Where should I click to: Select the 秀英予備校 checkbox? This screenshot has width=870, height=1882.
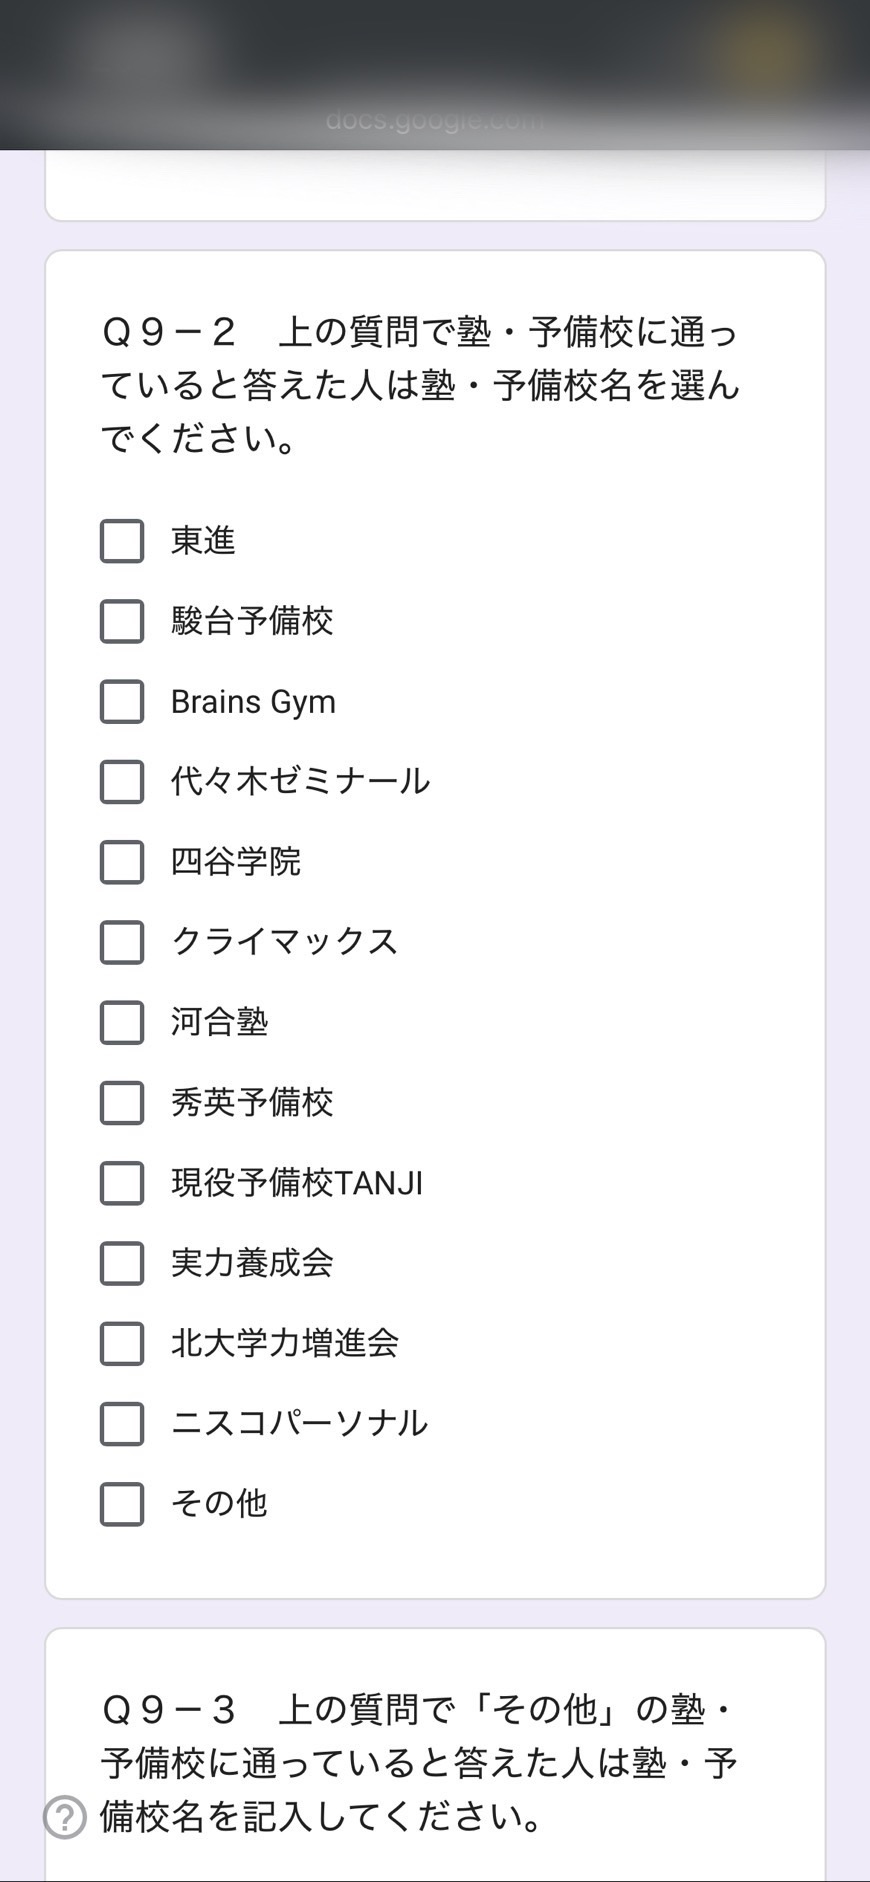[122, 1103]
